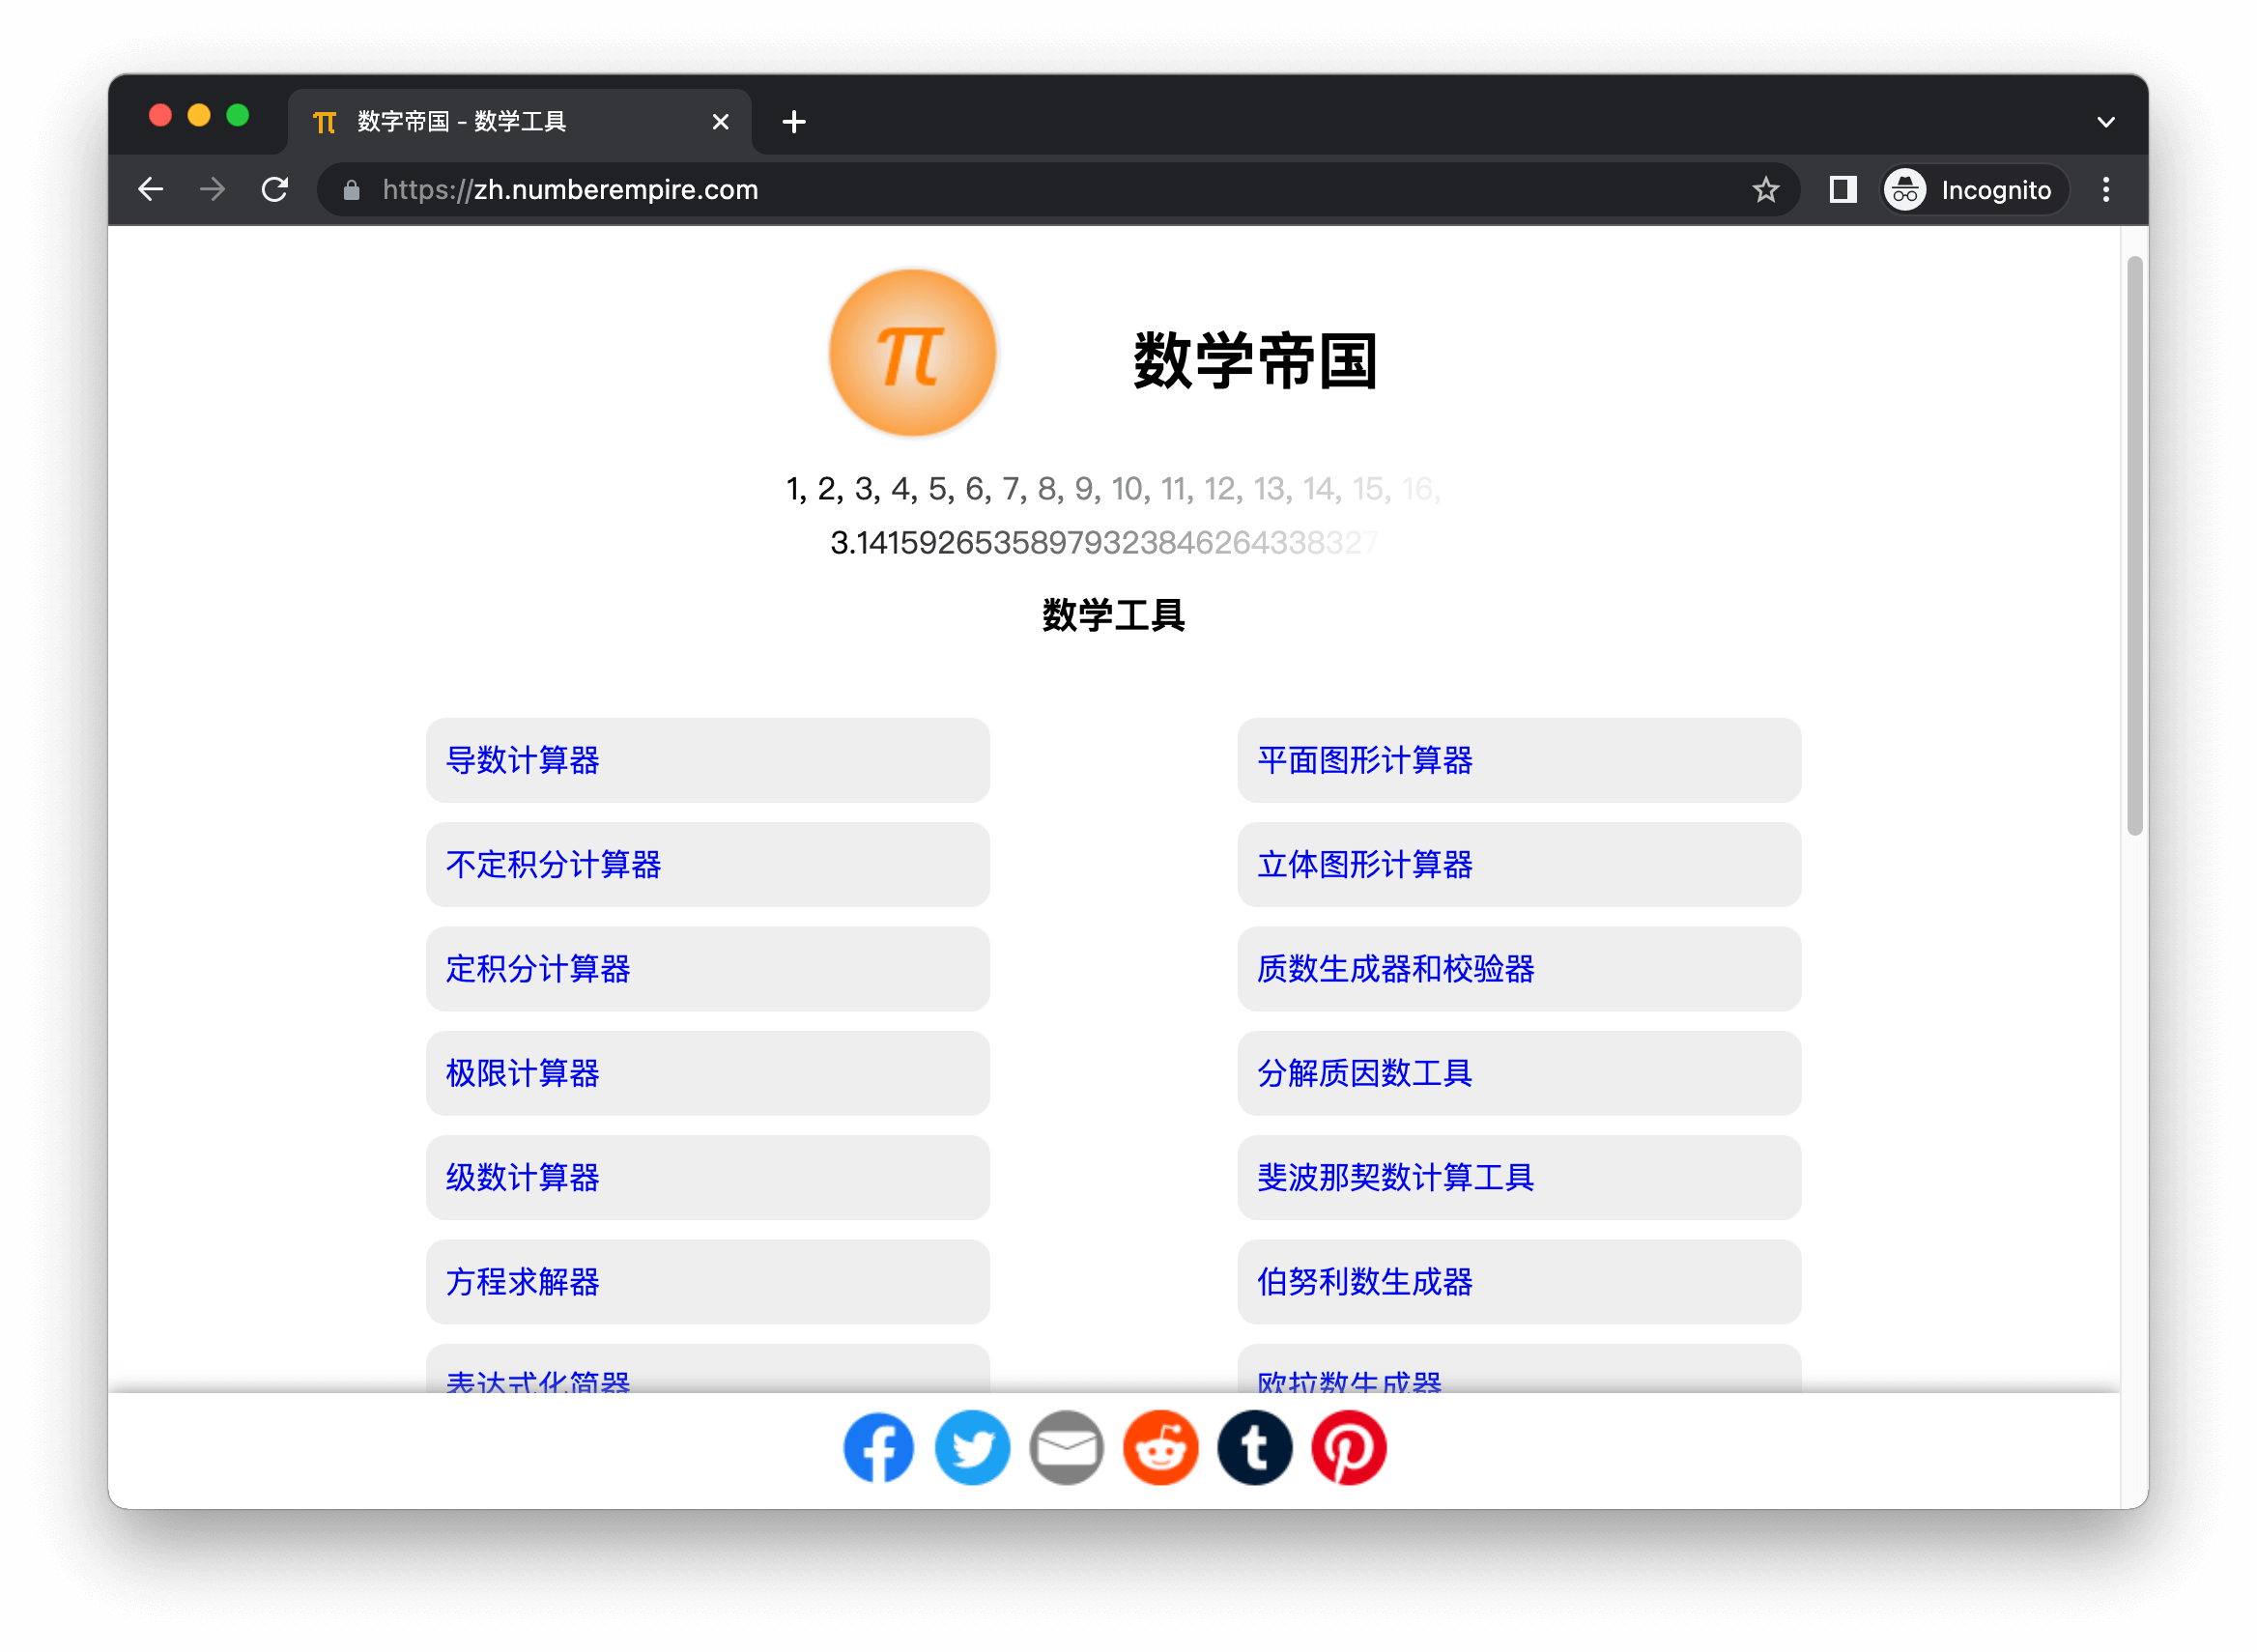Click the orange pi logo
The height and width of the screenshot is (1652, 2257).
912,354
